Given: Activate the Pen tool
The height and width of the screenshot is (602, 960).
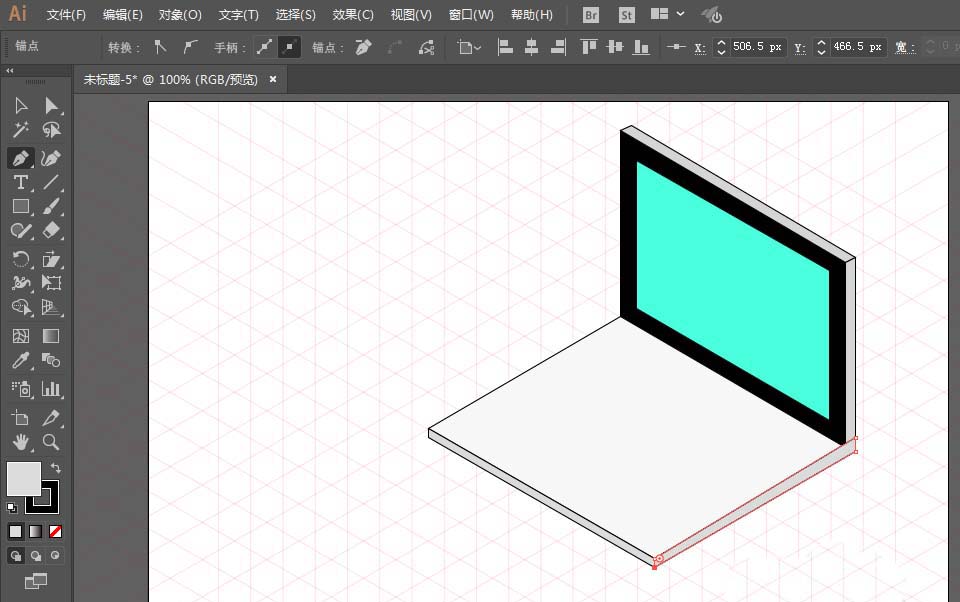Looking at the screenshot, I should tap(21, 158).
